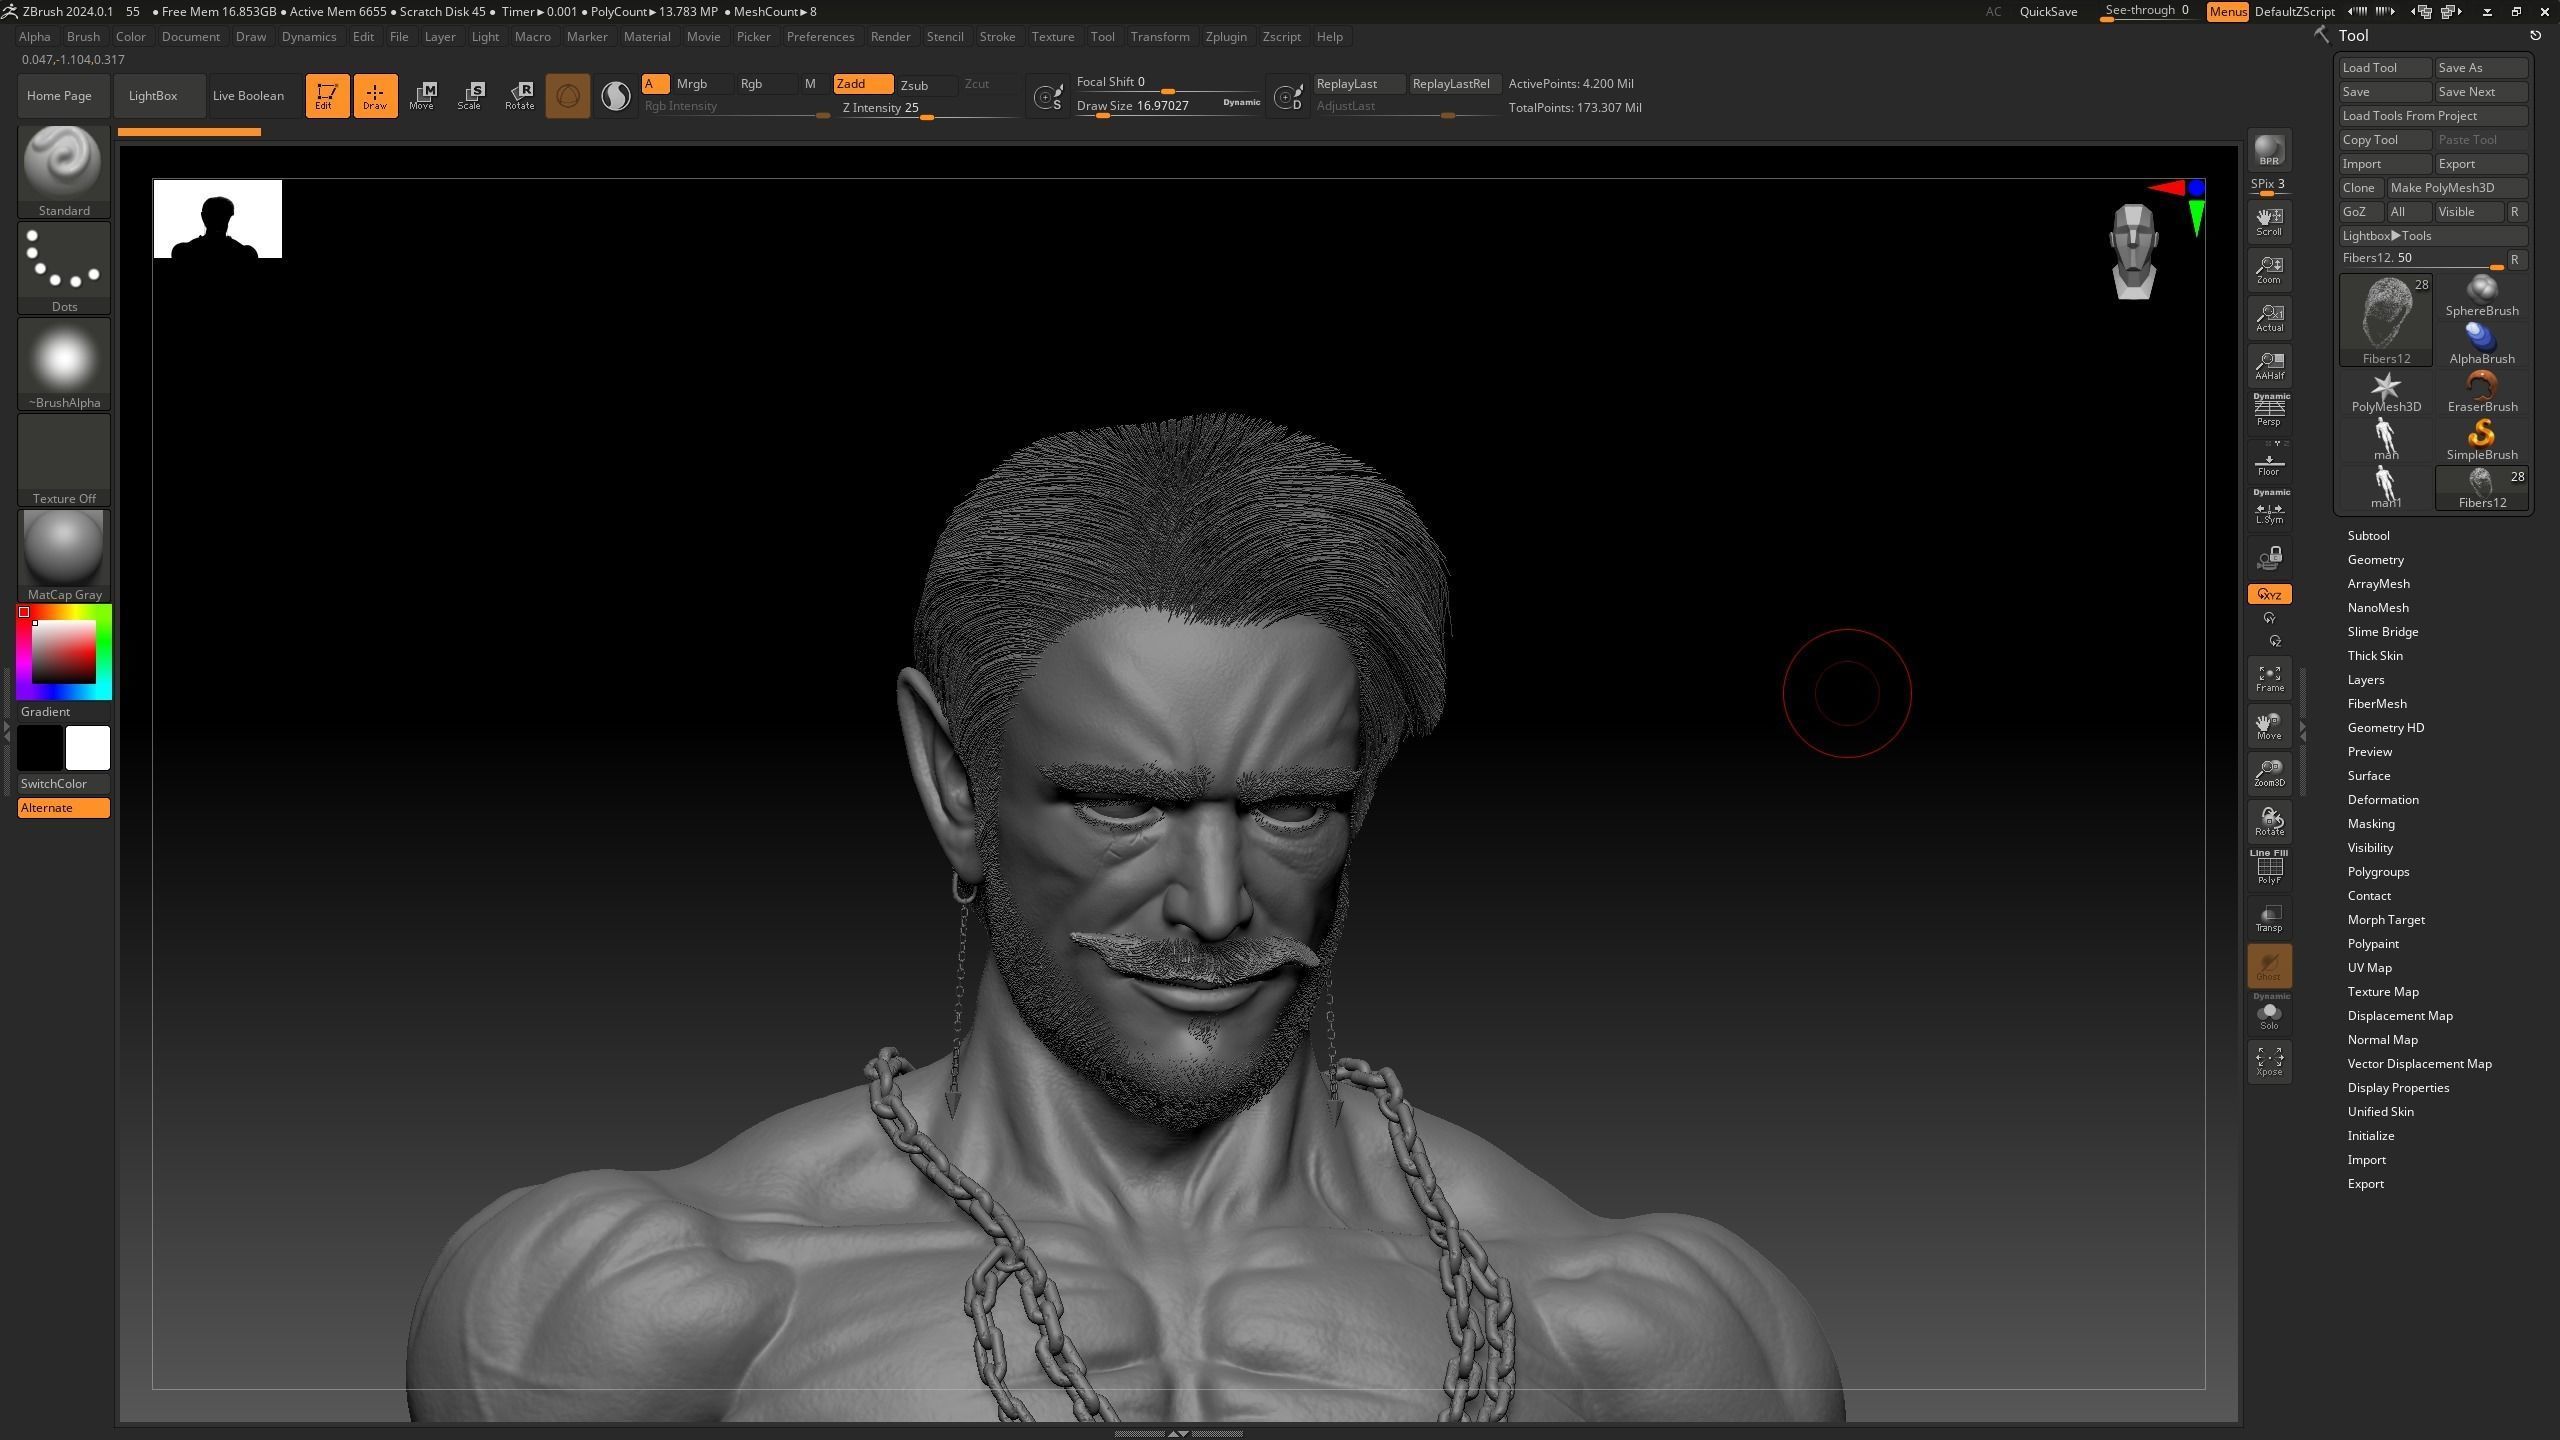
Task: Expand the Masking section
Action: (2371, 824)
